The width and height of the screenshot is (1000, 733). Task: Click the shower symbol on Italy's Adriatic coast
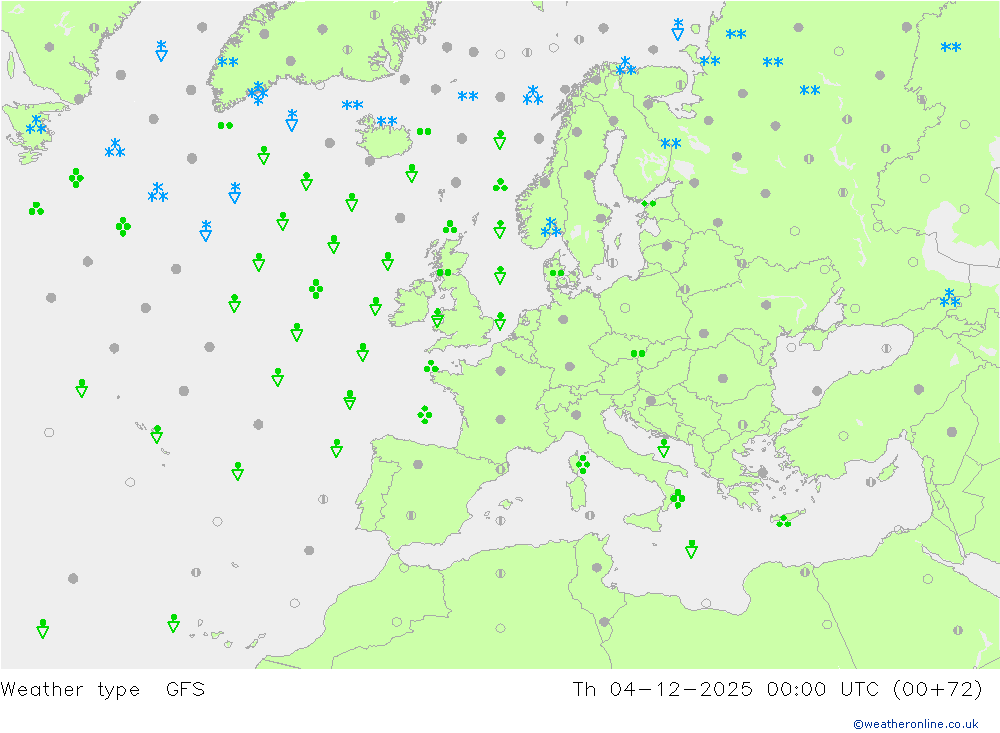coord(663,447)
